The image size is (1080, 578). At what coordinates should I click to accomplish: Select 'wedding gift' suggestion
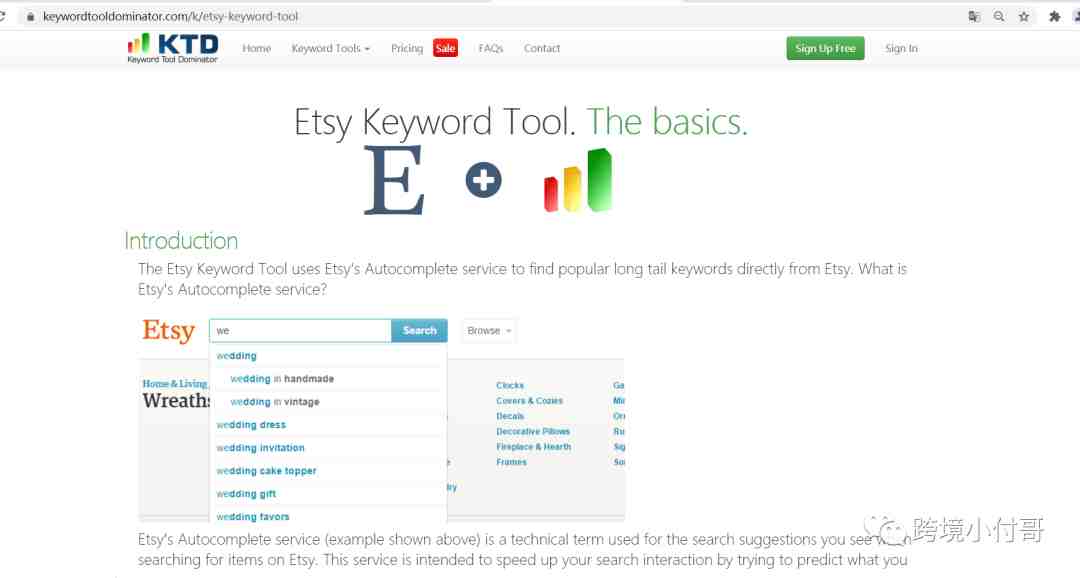[x=246, y=494]
